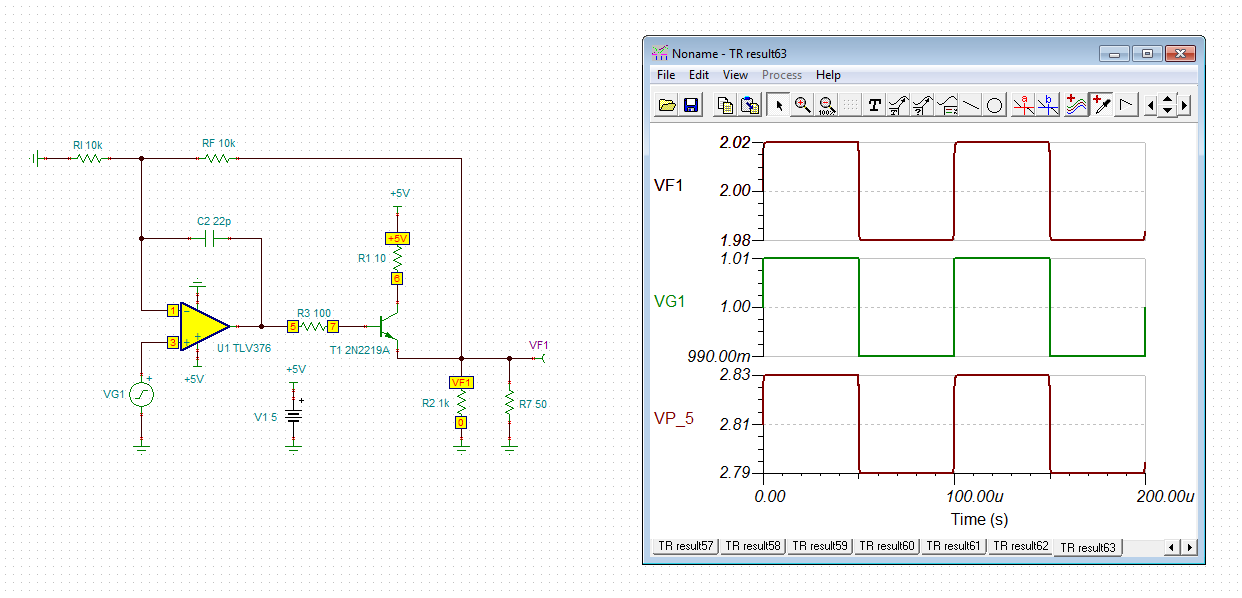Click the Copy icon in the toolbar
The width and height of the screenshot is (1242, 598).
(727, 105)
